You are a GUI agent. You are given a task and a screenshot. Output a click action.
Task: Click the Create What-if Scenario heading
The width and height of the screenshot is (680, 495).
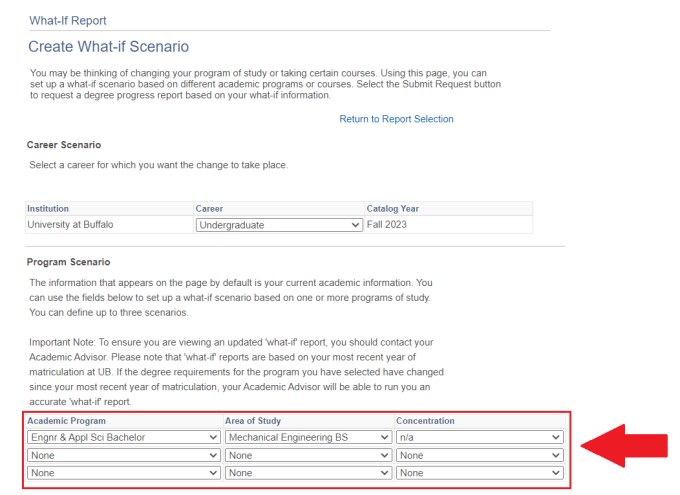(108, 47)
